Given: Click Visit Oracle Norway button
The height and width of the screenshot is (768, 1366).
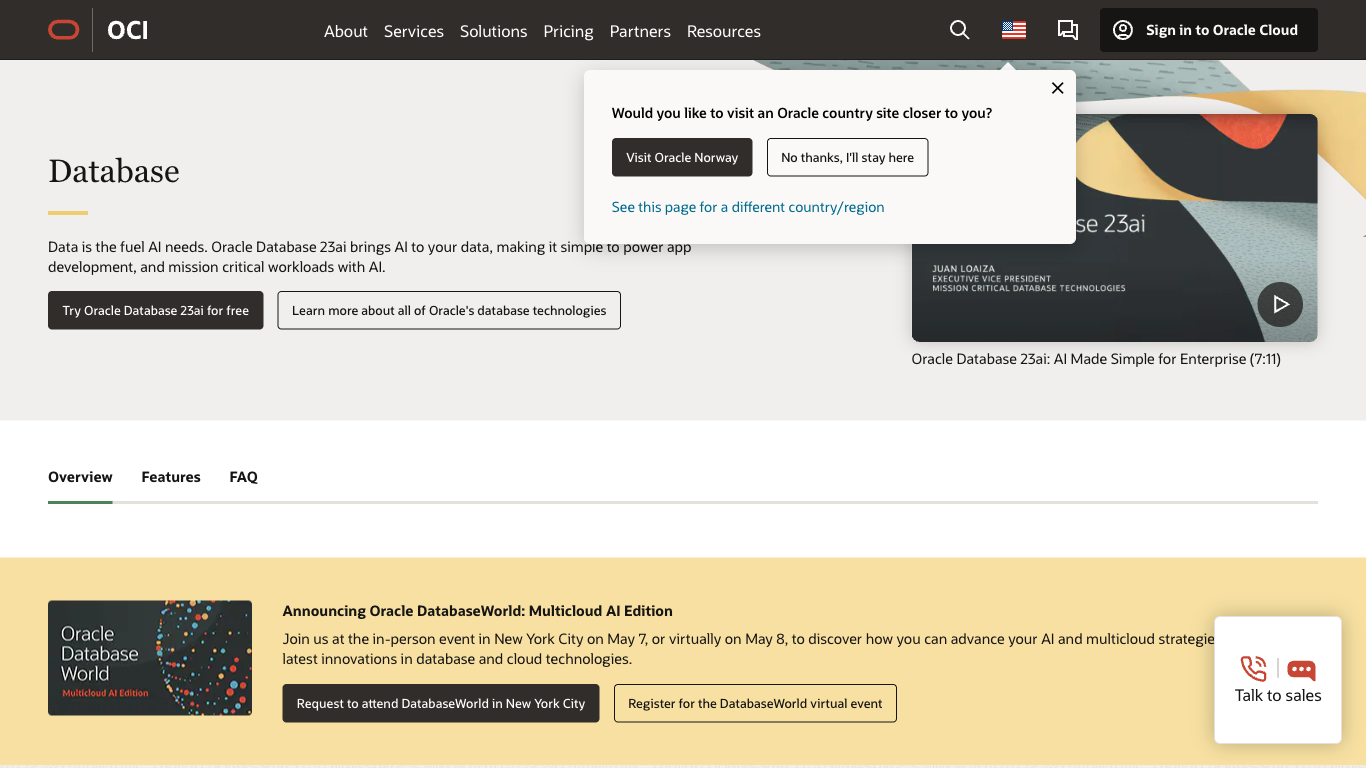Looking at the screenshot, I should tap(682, 157).
